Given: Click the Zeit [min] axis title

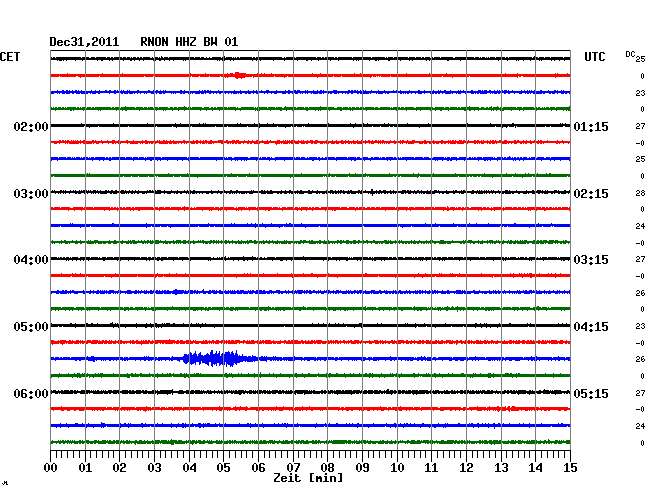Looking at the screenshot, I should [308, 478].
